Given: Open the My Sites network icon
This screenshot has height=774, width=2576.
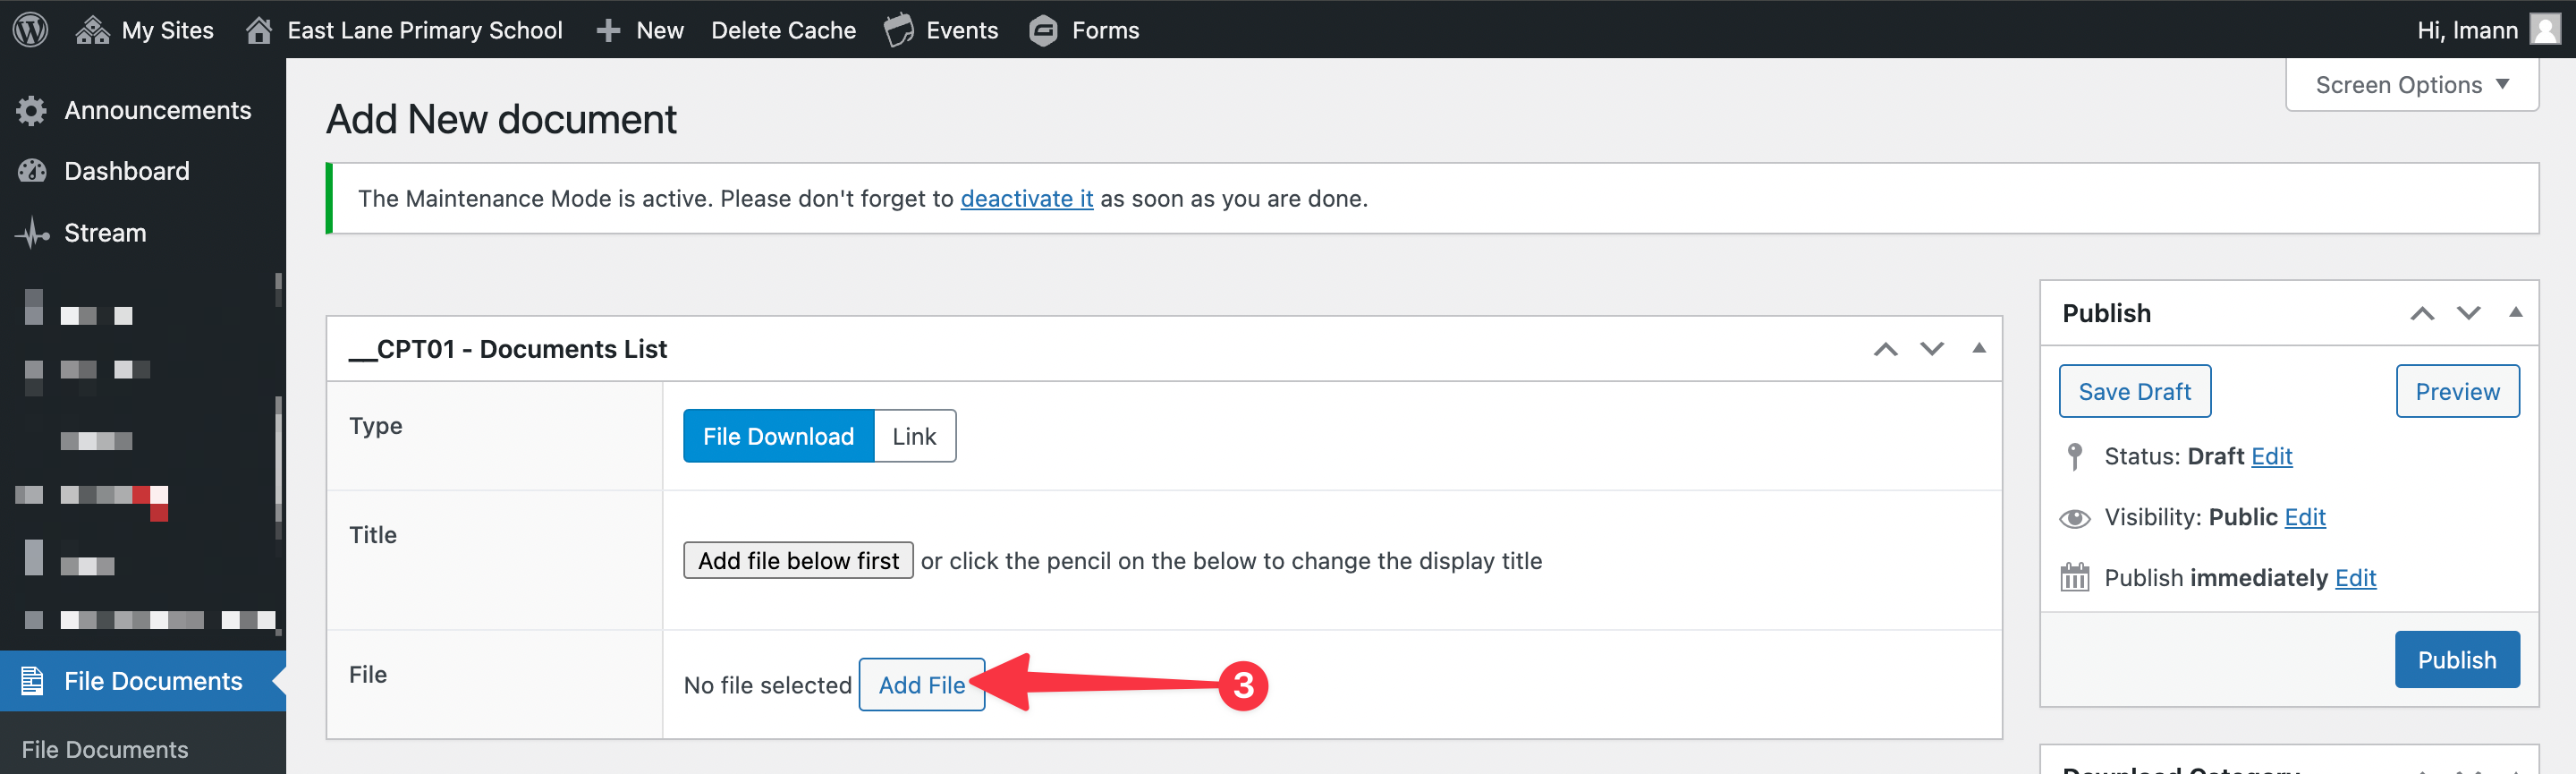Looking at the screenshot, I should [92, 30].
